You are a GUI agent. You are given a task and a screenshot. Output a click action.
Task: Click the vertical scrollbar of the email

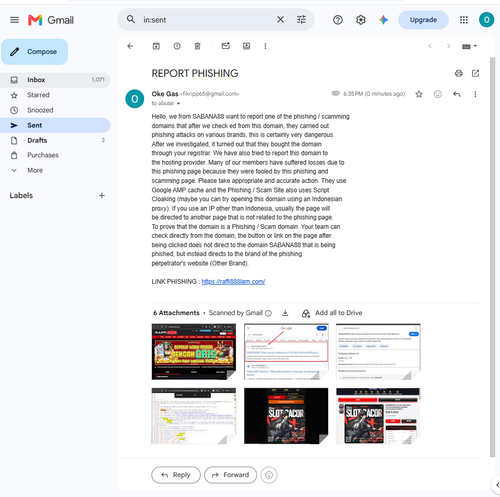[492, 257]
